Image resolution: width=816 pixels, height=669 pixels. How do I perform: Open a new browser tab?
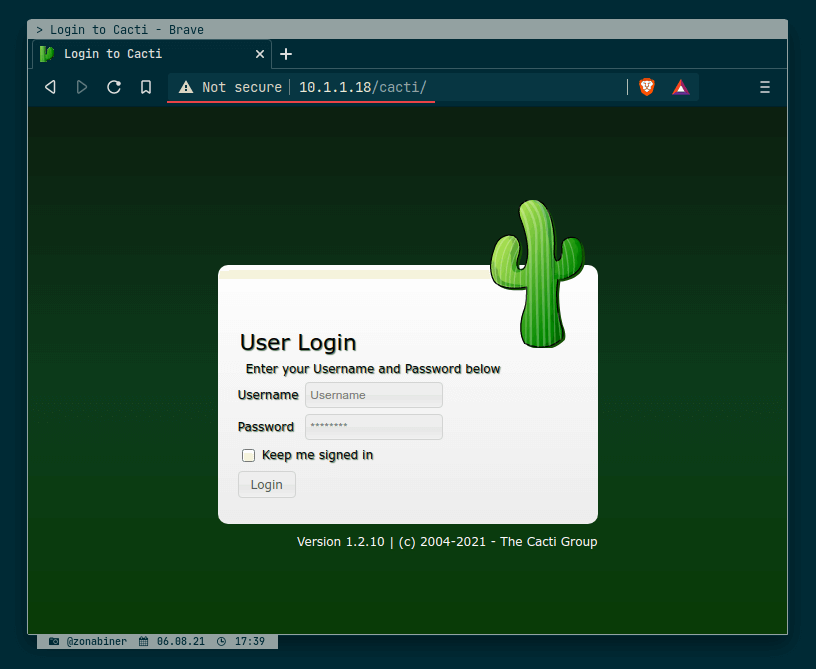[x=286, y=54]
